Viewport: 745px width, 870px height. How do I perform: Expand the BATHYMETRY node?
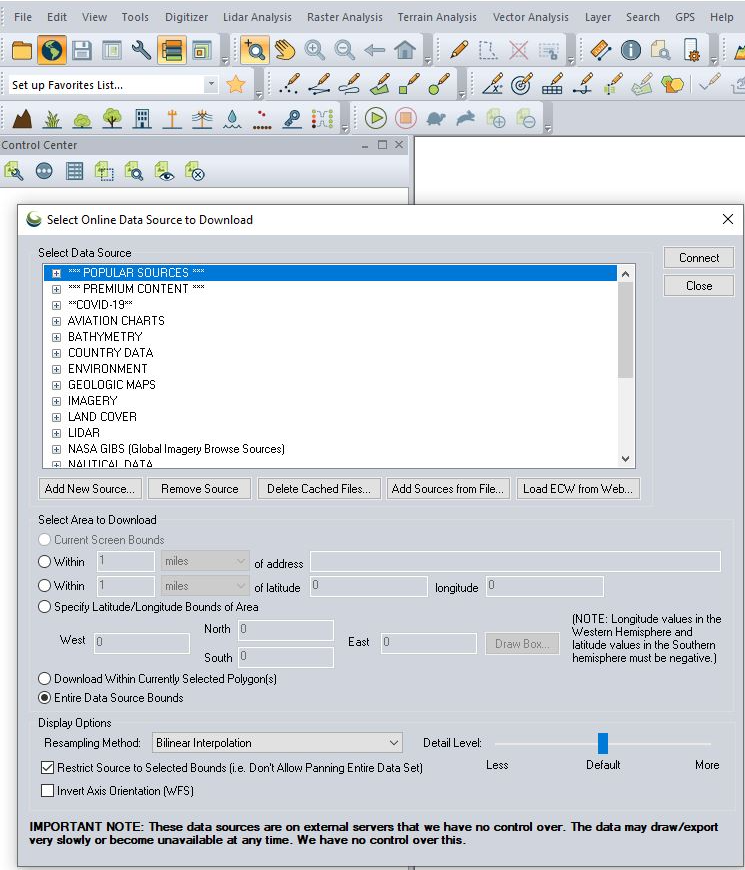(56, 337)
